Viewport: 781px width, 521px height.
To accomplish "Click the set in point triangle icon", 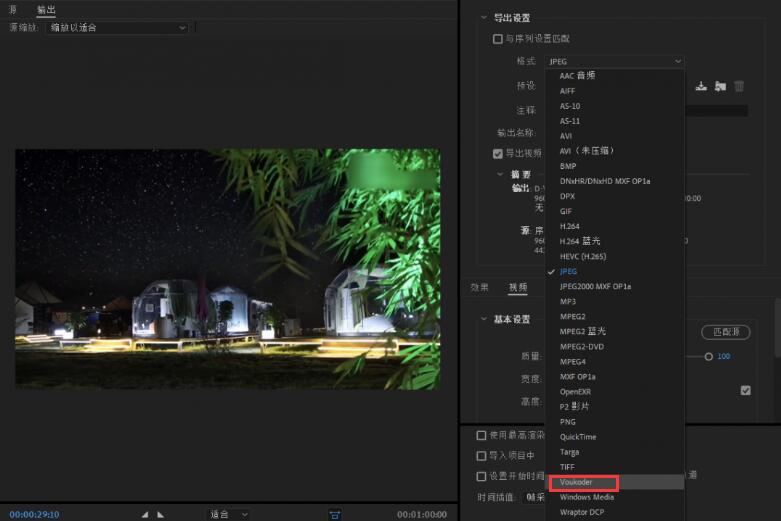I will point(145,515).
